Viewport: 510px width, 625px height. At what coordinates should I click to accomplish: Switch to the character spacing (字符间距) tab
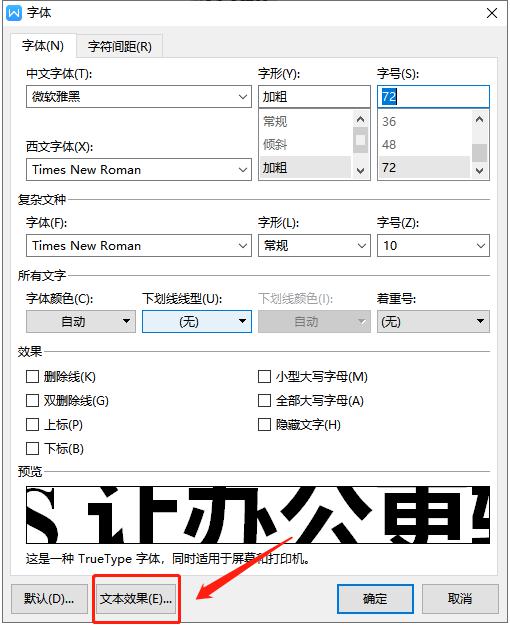[120, 47]
